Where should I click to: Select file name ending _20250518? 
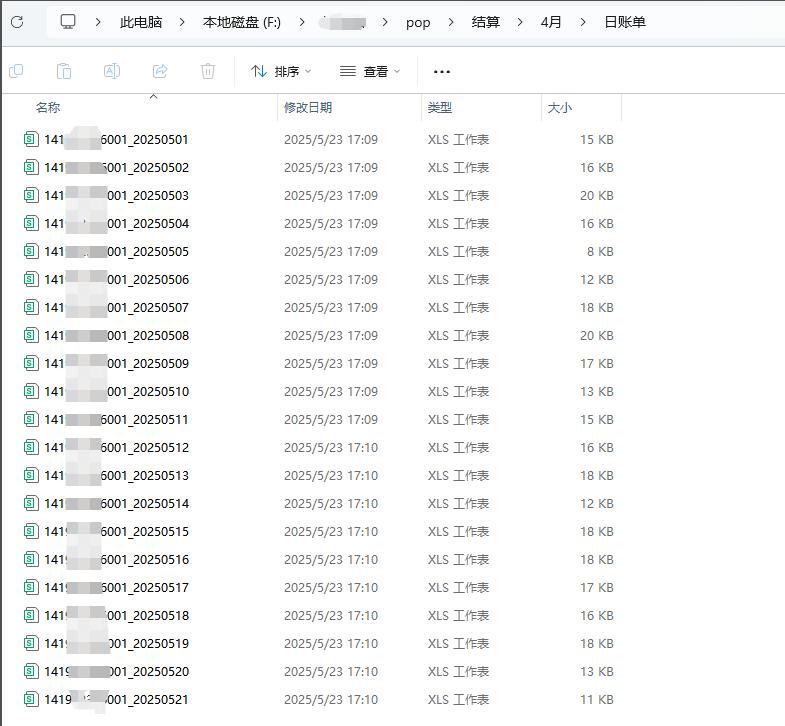pyautogui.click(x=116, y=615)
